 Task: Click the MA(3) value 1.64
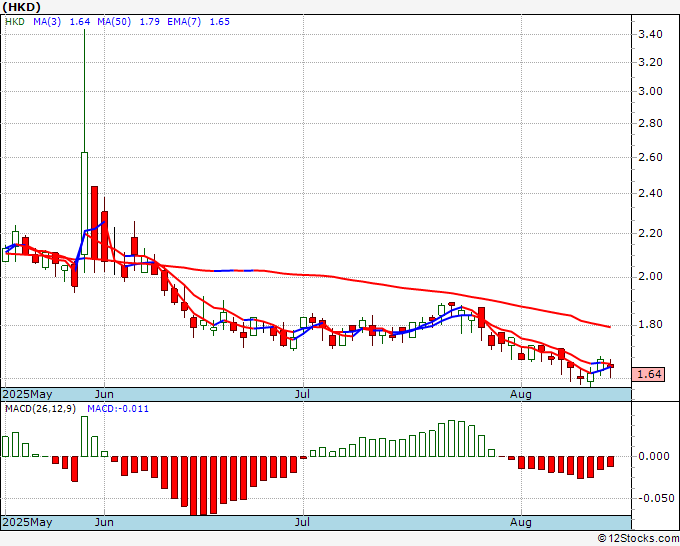click(x=80, y=22)
